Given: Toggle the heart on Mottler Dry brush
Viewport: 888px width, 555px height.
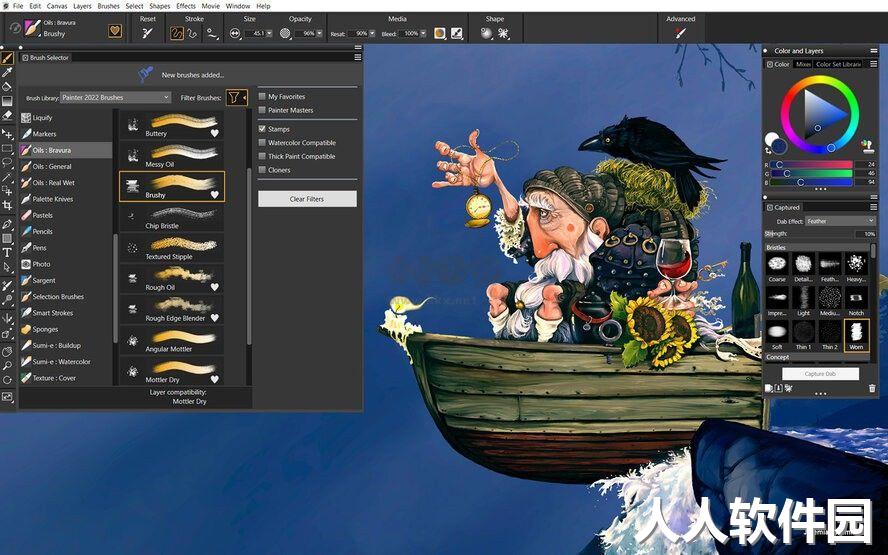Looking at the screenshot, I should point(215,379).
